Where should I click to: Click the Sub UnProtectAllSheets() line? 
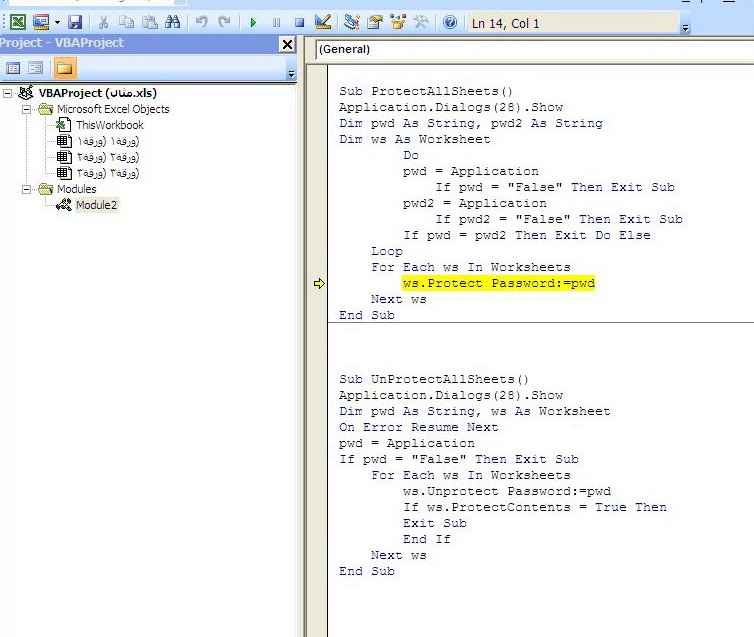coord(434,379)
